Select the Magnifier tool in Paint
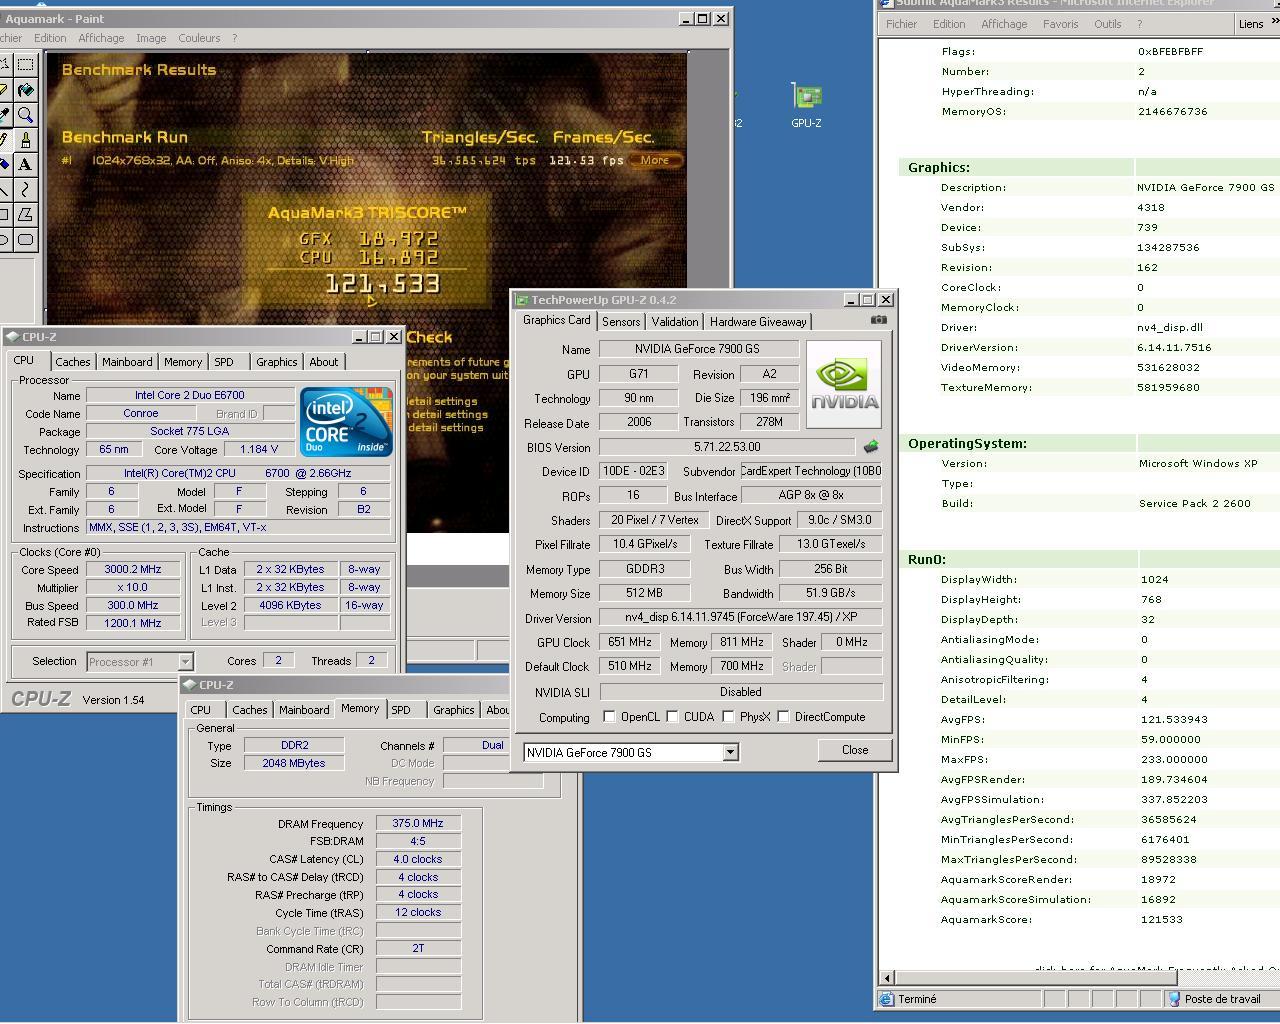Image resolution: width=1280 pixels, height=1024 pixels. 25,115
